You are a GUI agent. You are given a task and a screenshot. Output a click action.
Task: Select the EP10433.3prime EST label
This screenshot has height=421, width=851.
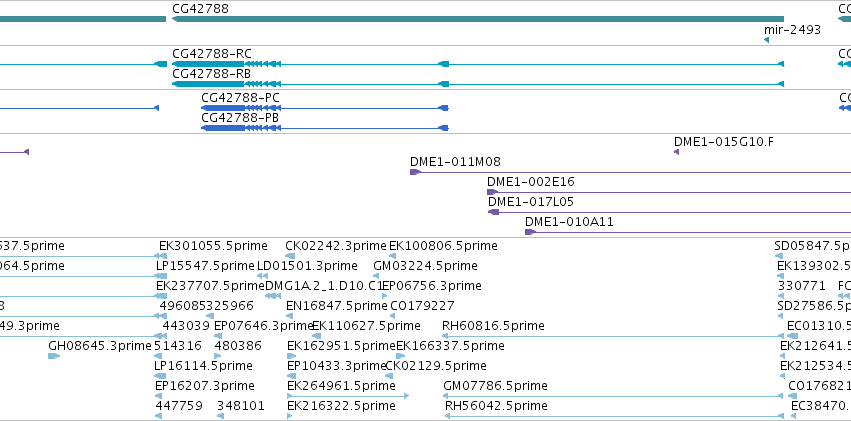point(336,366)
